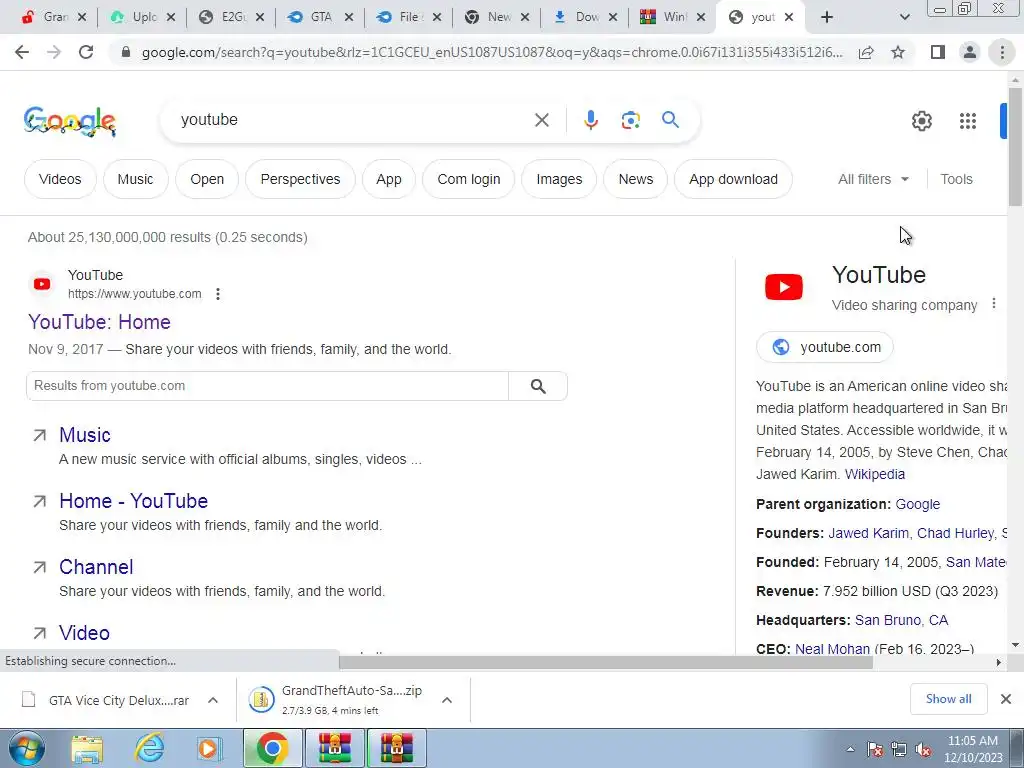This screenshot has width=1024, height=768.
Task: Open Windows Media Player from the taskbar
Action: point(210,748)
